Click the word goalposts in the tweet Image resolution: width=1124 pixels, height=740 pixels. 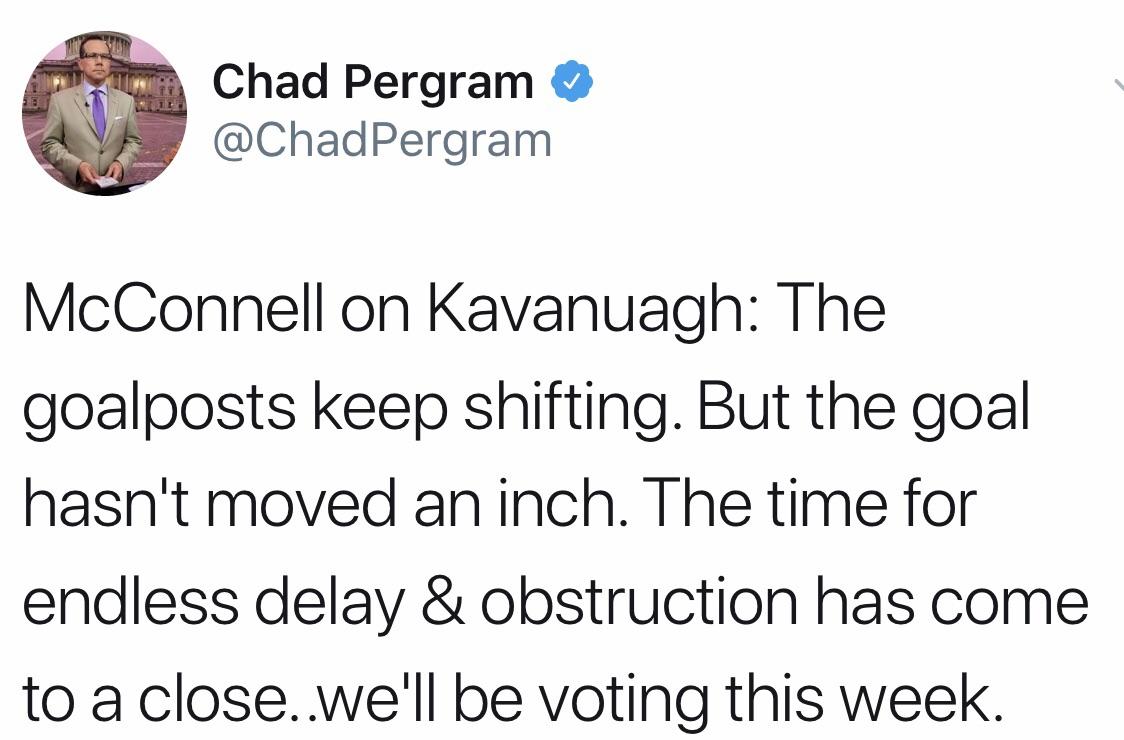159,410
